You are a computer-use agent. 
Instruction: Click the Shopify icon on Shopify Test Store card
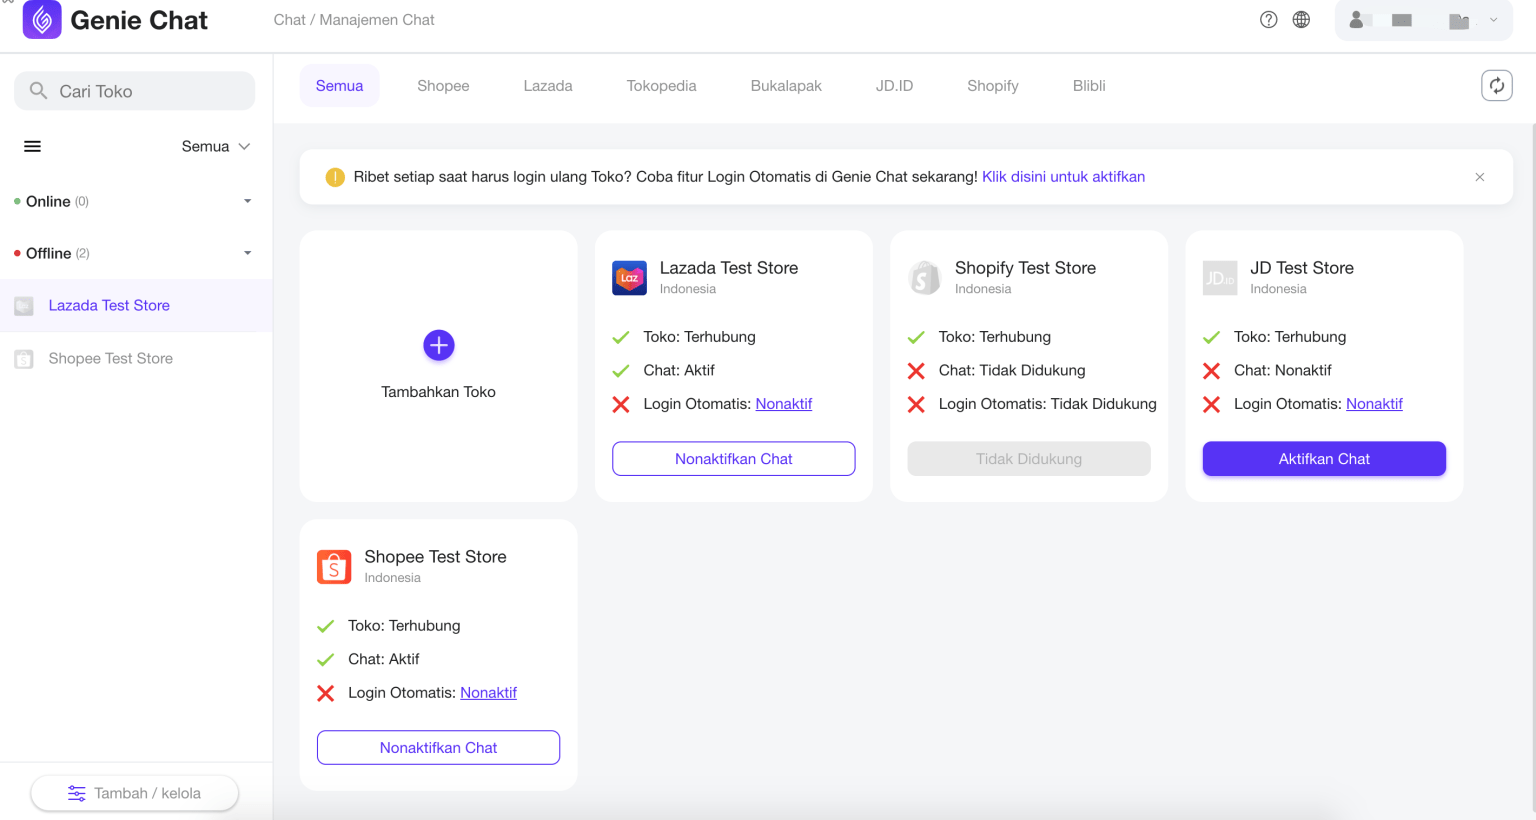click(x=924, y=278)
